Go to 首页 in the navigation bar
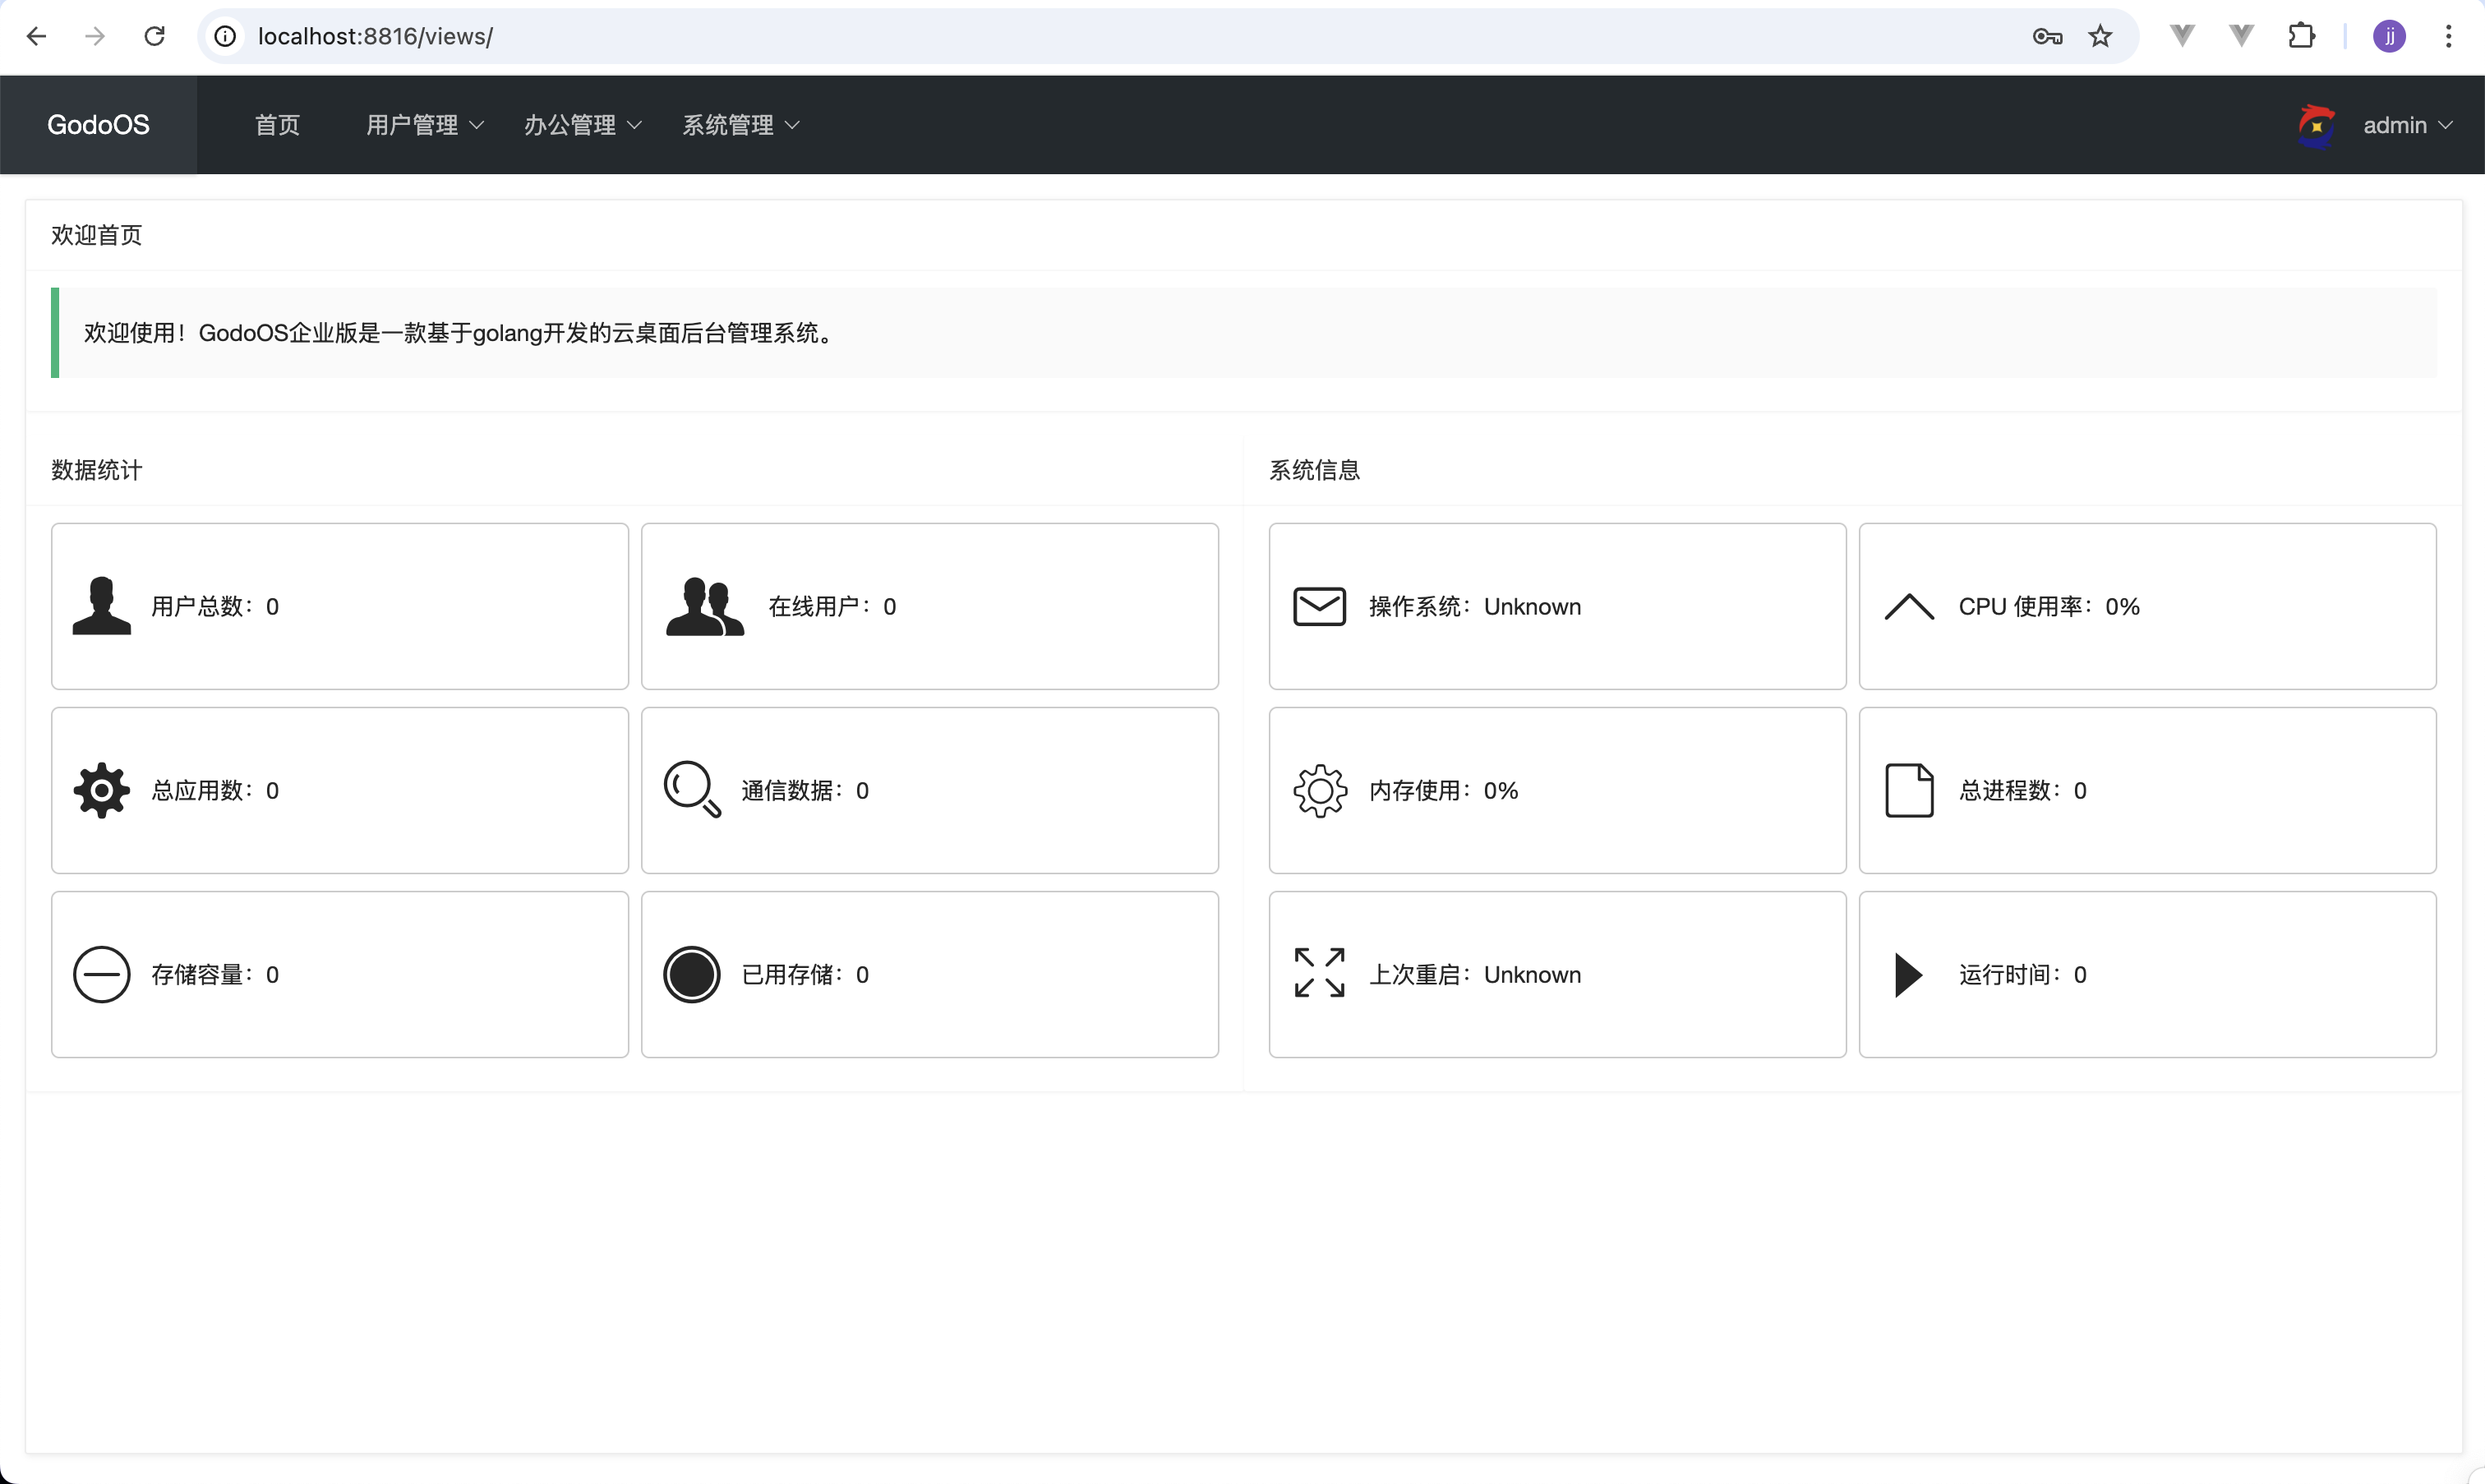Viewport: 2485px width, 1484px height. pyautogui.click(x=277, y=125)
